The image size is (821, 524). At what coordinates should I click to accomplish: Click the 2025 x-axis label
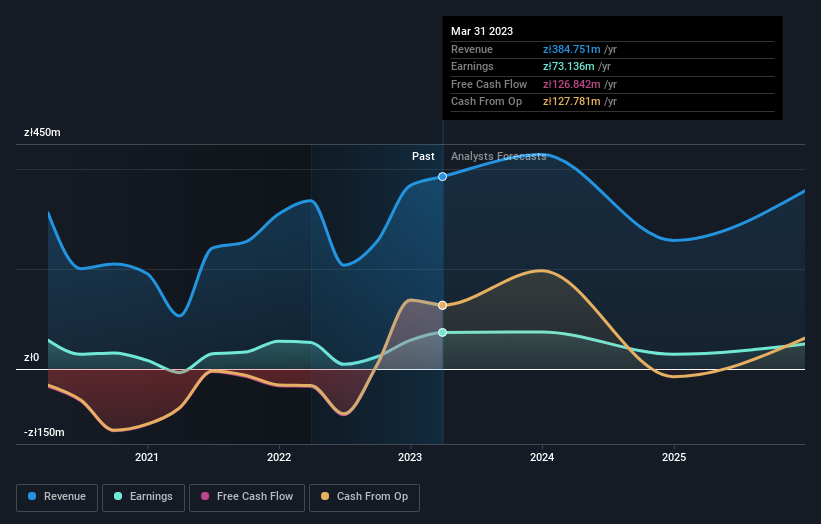point(674,457)
